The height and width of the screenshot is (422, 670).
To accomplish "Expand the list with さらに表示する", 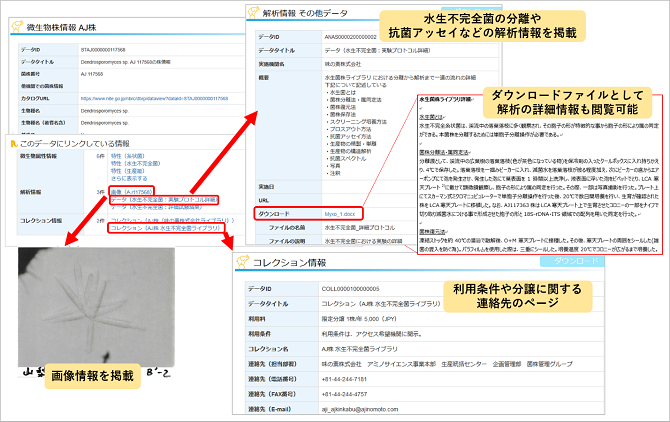I will click(x=129, y=178).
